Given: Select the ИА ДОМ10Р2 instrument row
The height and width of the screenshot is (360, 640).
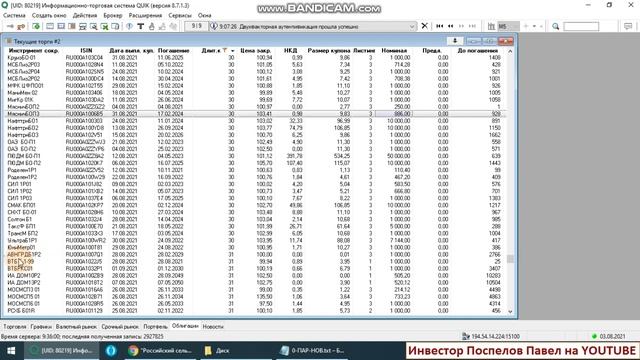Looking at the screenshot, I should (x=255, y=276).
